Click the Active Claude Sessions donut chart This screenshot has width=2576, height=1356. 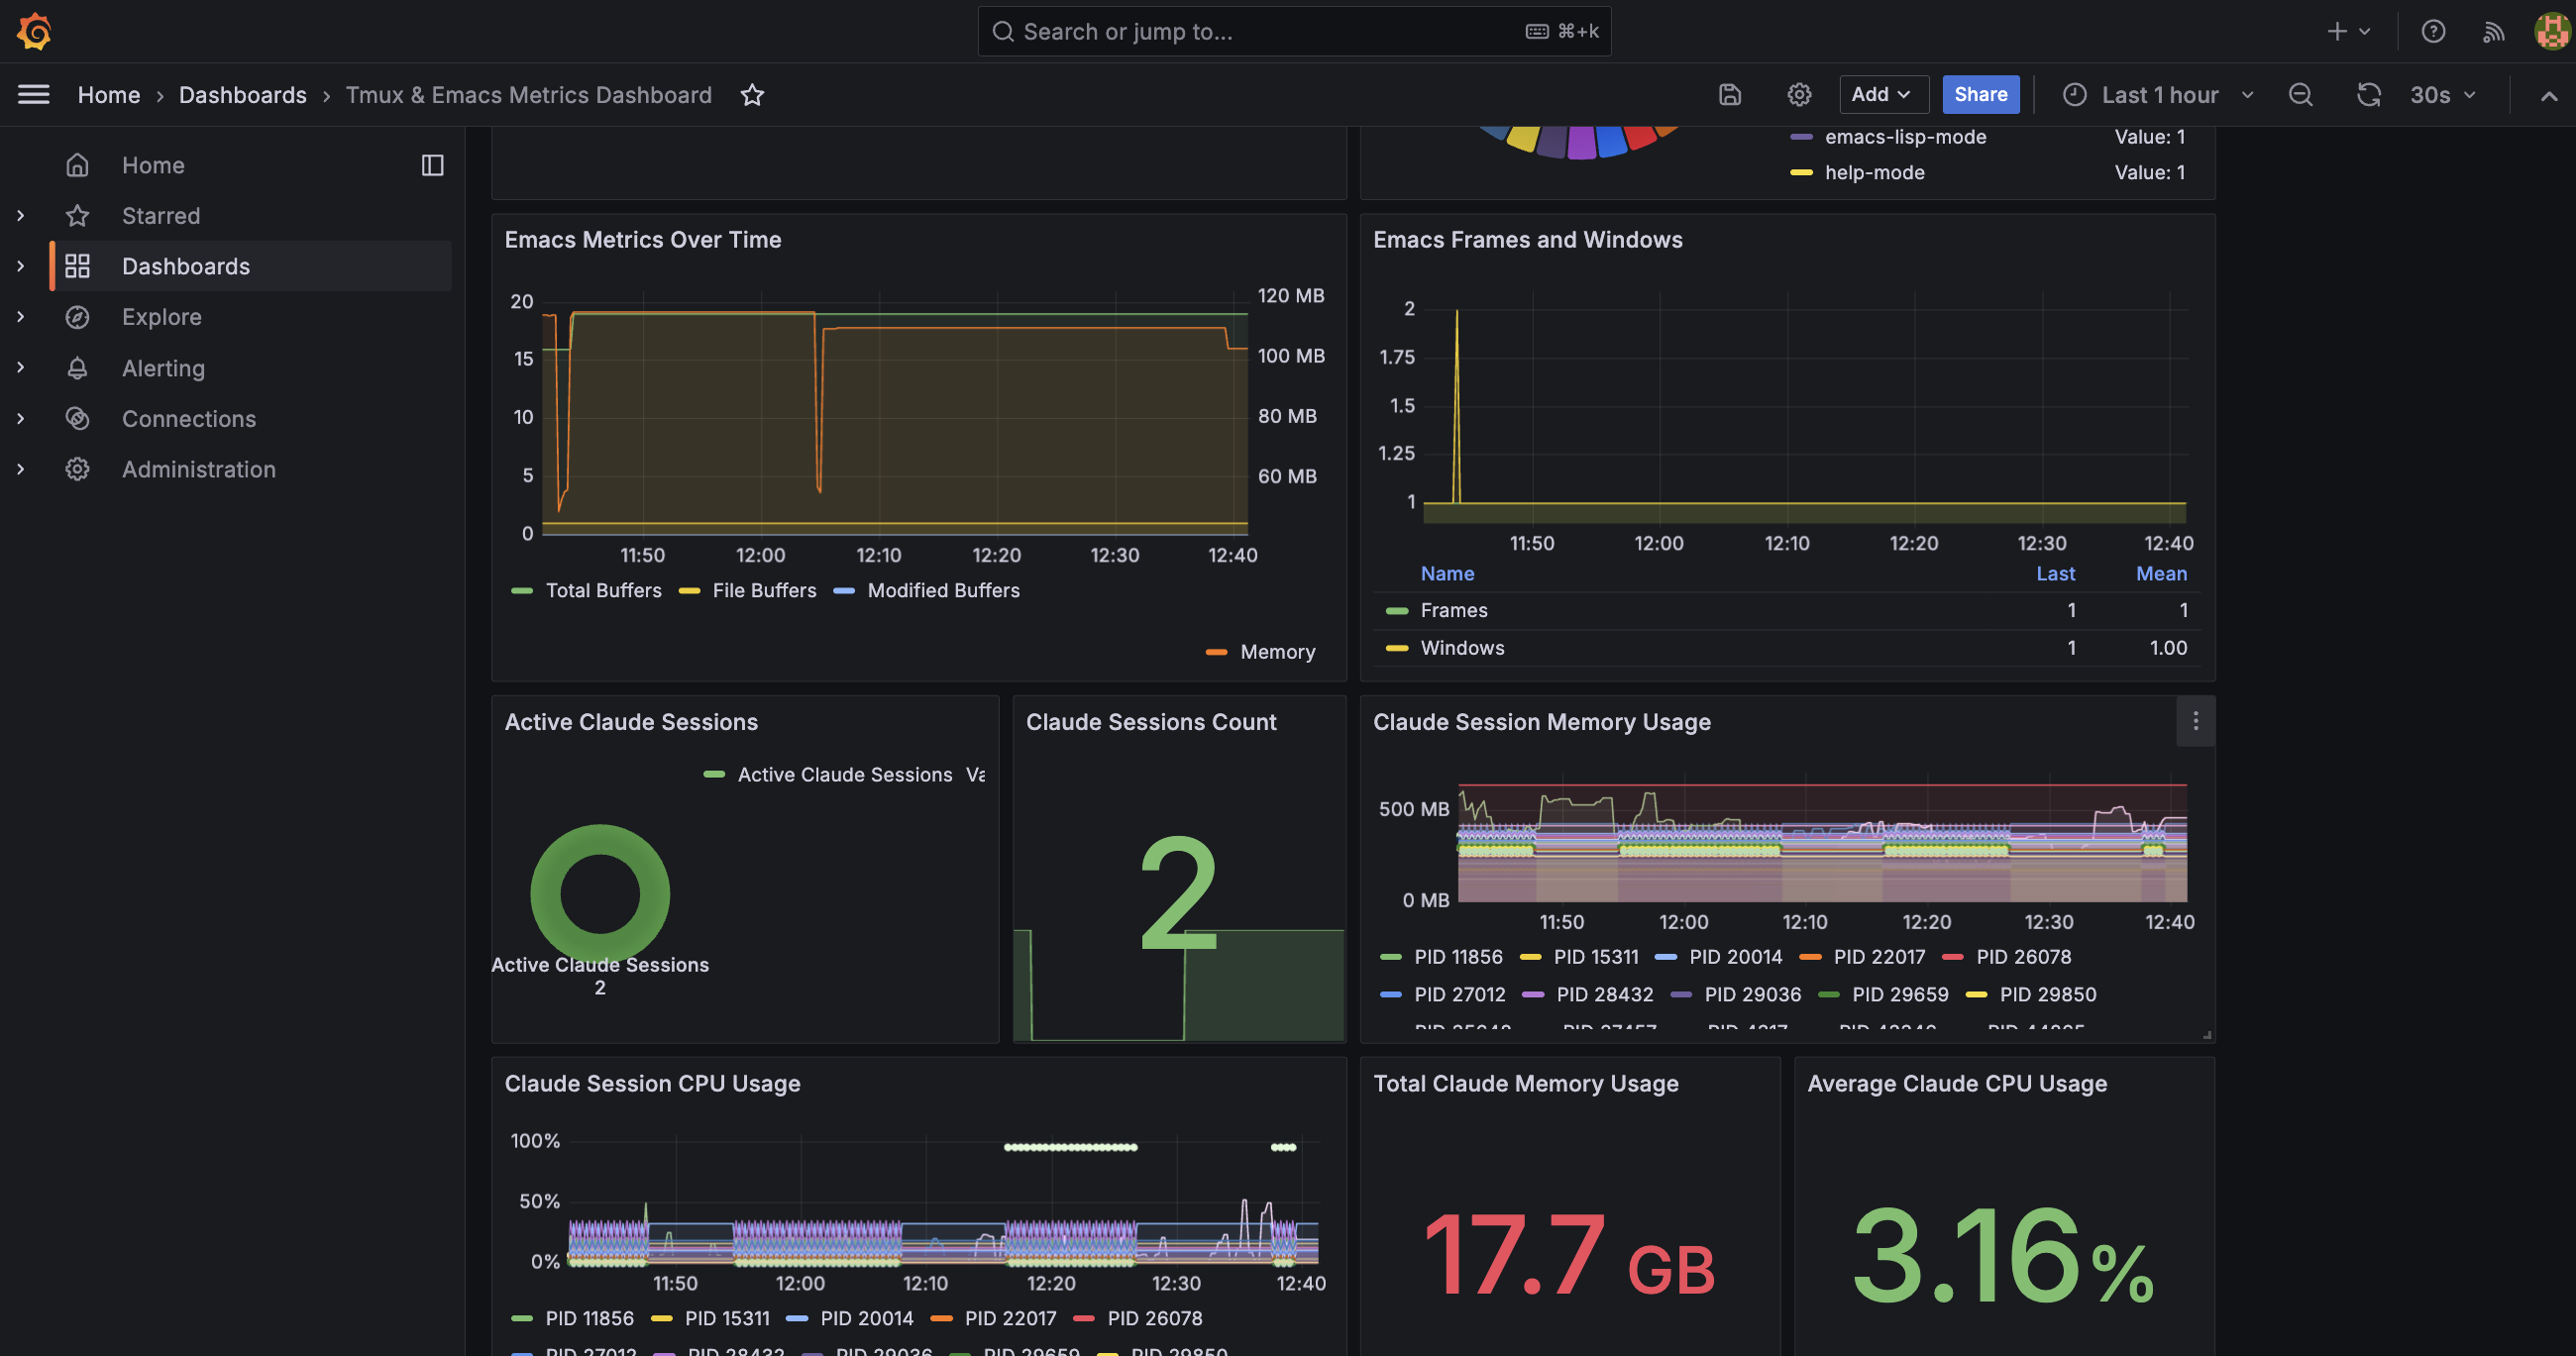(600, 893)
